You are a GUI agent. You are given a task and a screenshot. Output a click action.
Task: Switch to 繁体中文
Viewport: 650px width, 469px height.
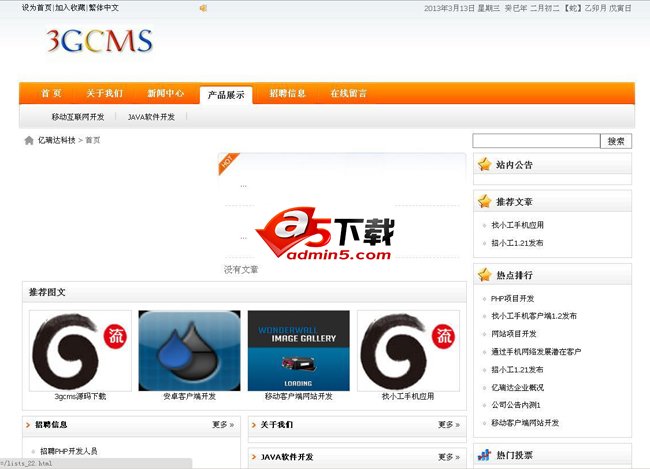point(104,7)
